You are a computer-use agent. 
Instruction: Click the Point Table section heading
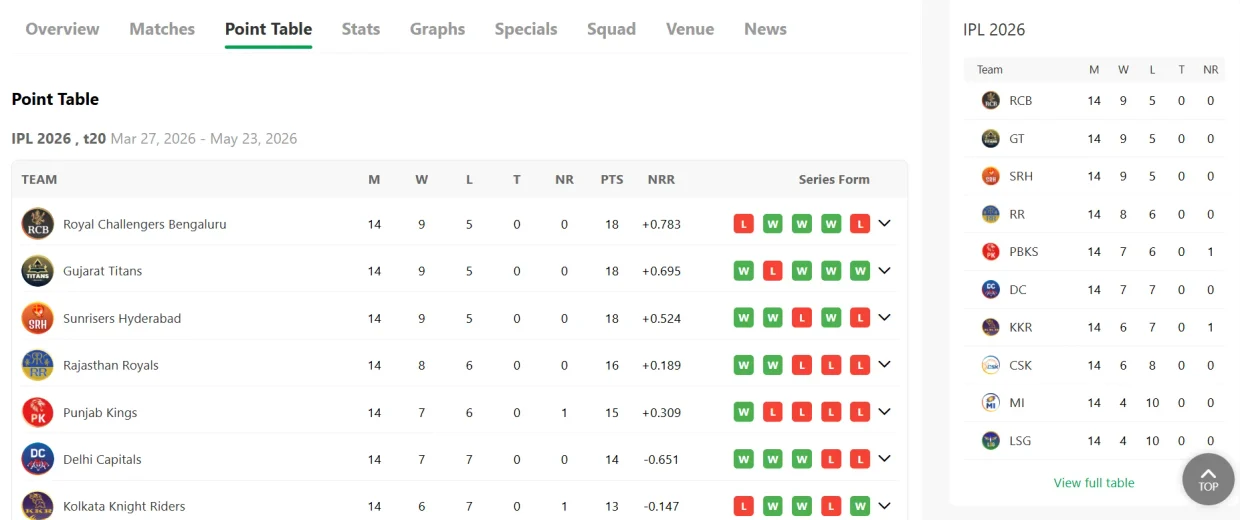click(x=55, y=99)
